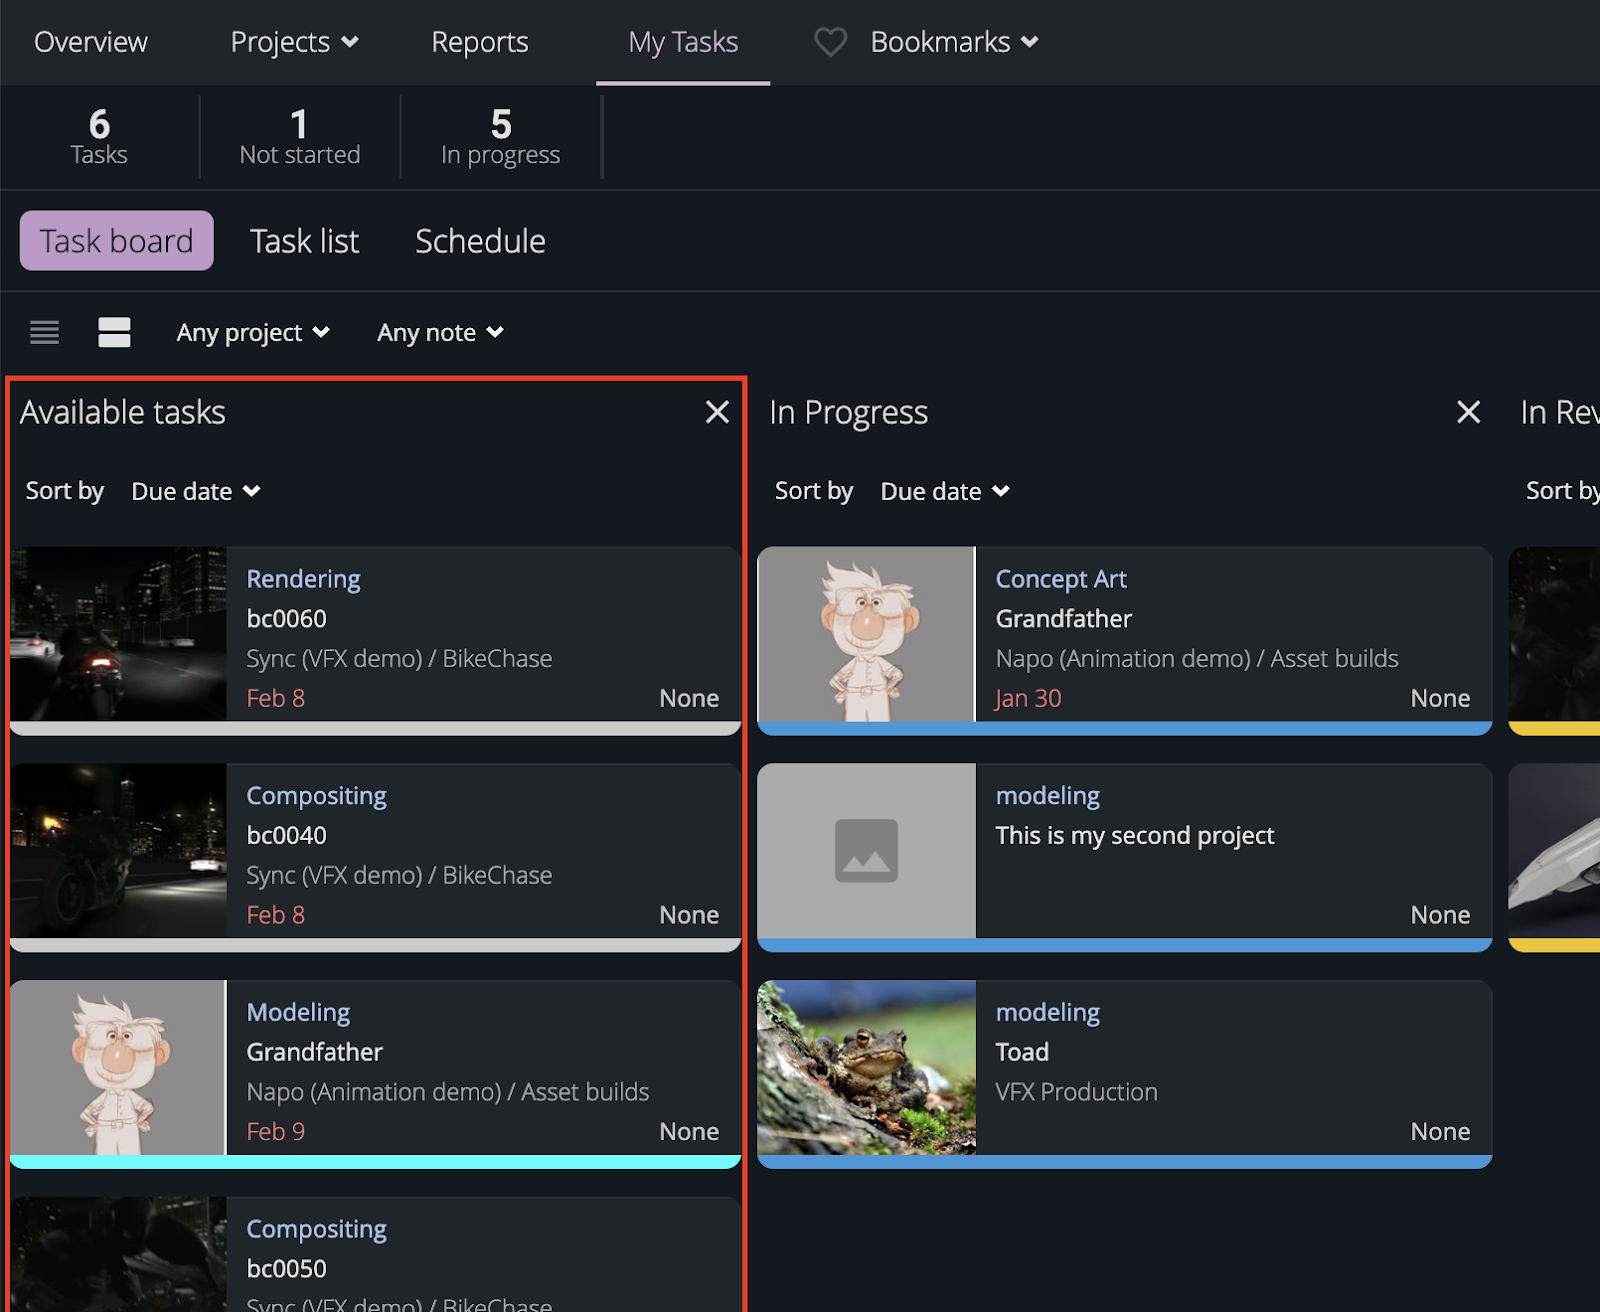The image size is (1600, 1312).
Task: Open the Any project filter dropdown
Action: [x=252, y=332]
